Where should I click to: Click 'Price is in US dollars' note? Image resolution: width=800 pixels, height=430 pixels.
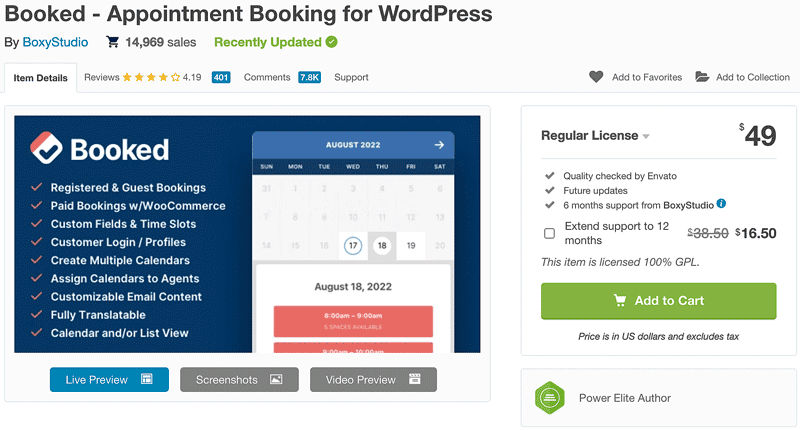[x=658, y=337]
